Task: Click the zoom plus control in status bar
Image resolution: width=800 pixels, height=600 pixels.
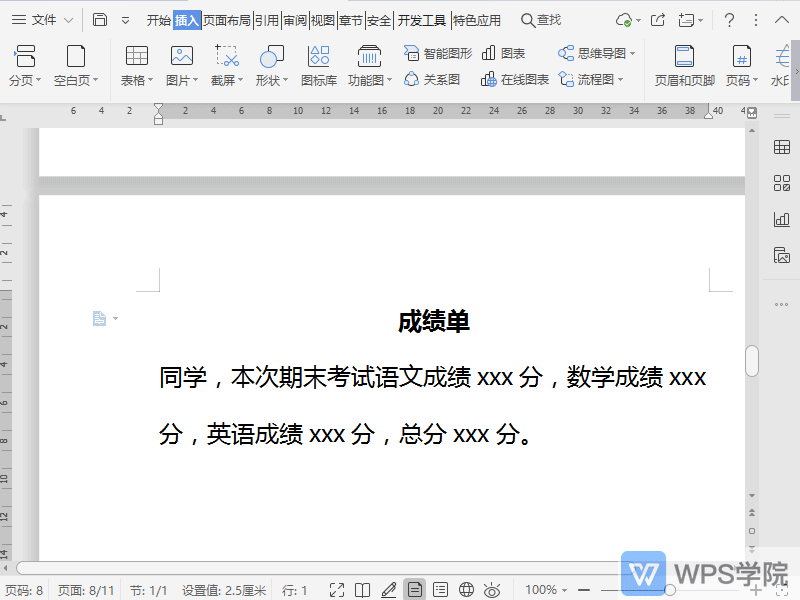Action: click(x=756, y=589)
